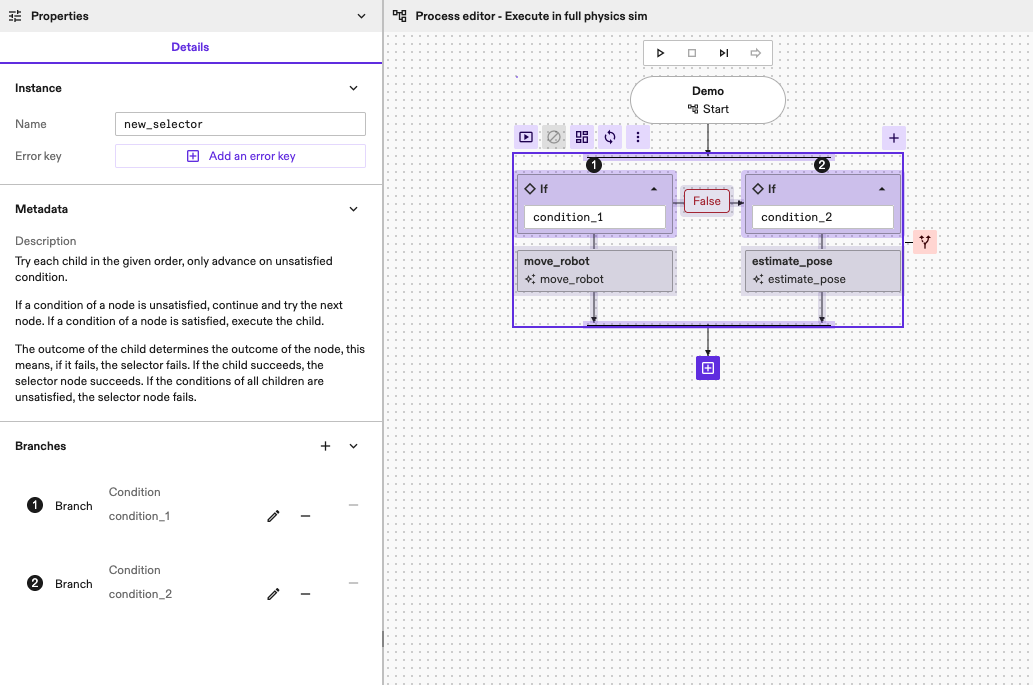
Task: Collapse the second If condition block
Action: click(882, 188)
